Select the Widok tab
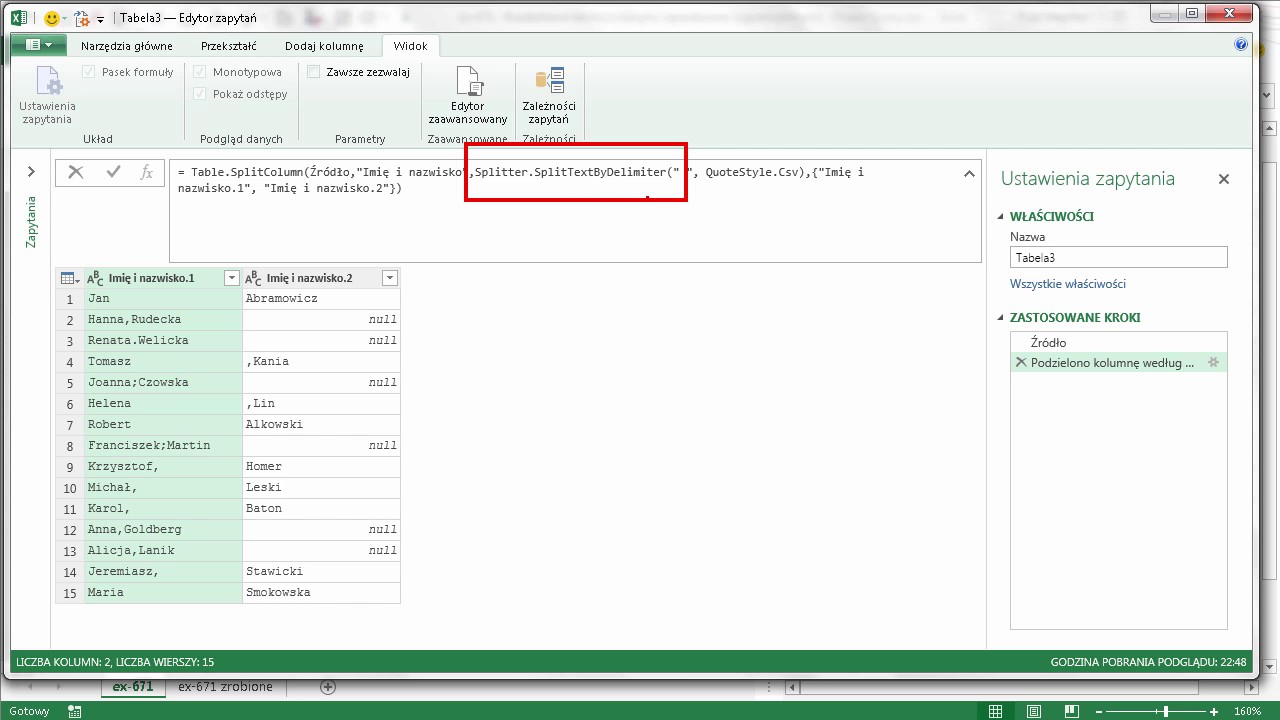Screen dimensions: 1280x720 [410, 46]
